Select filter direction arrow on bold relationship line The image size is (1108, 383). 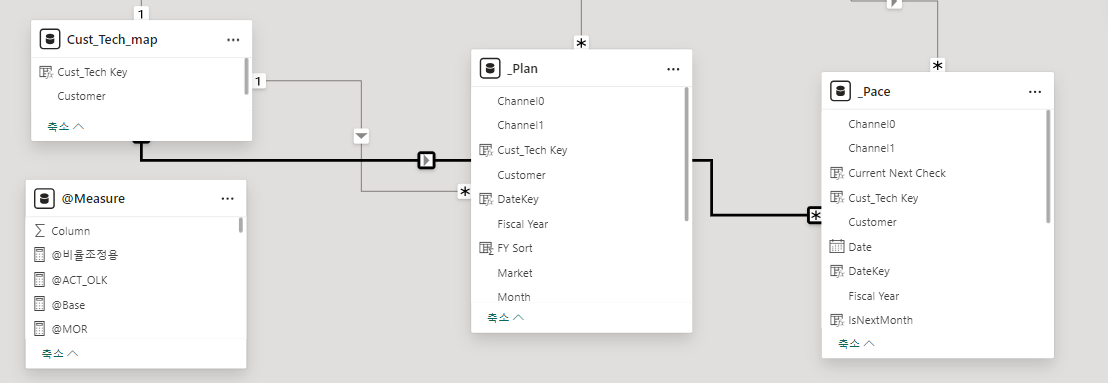click(426, 160)
